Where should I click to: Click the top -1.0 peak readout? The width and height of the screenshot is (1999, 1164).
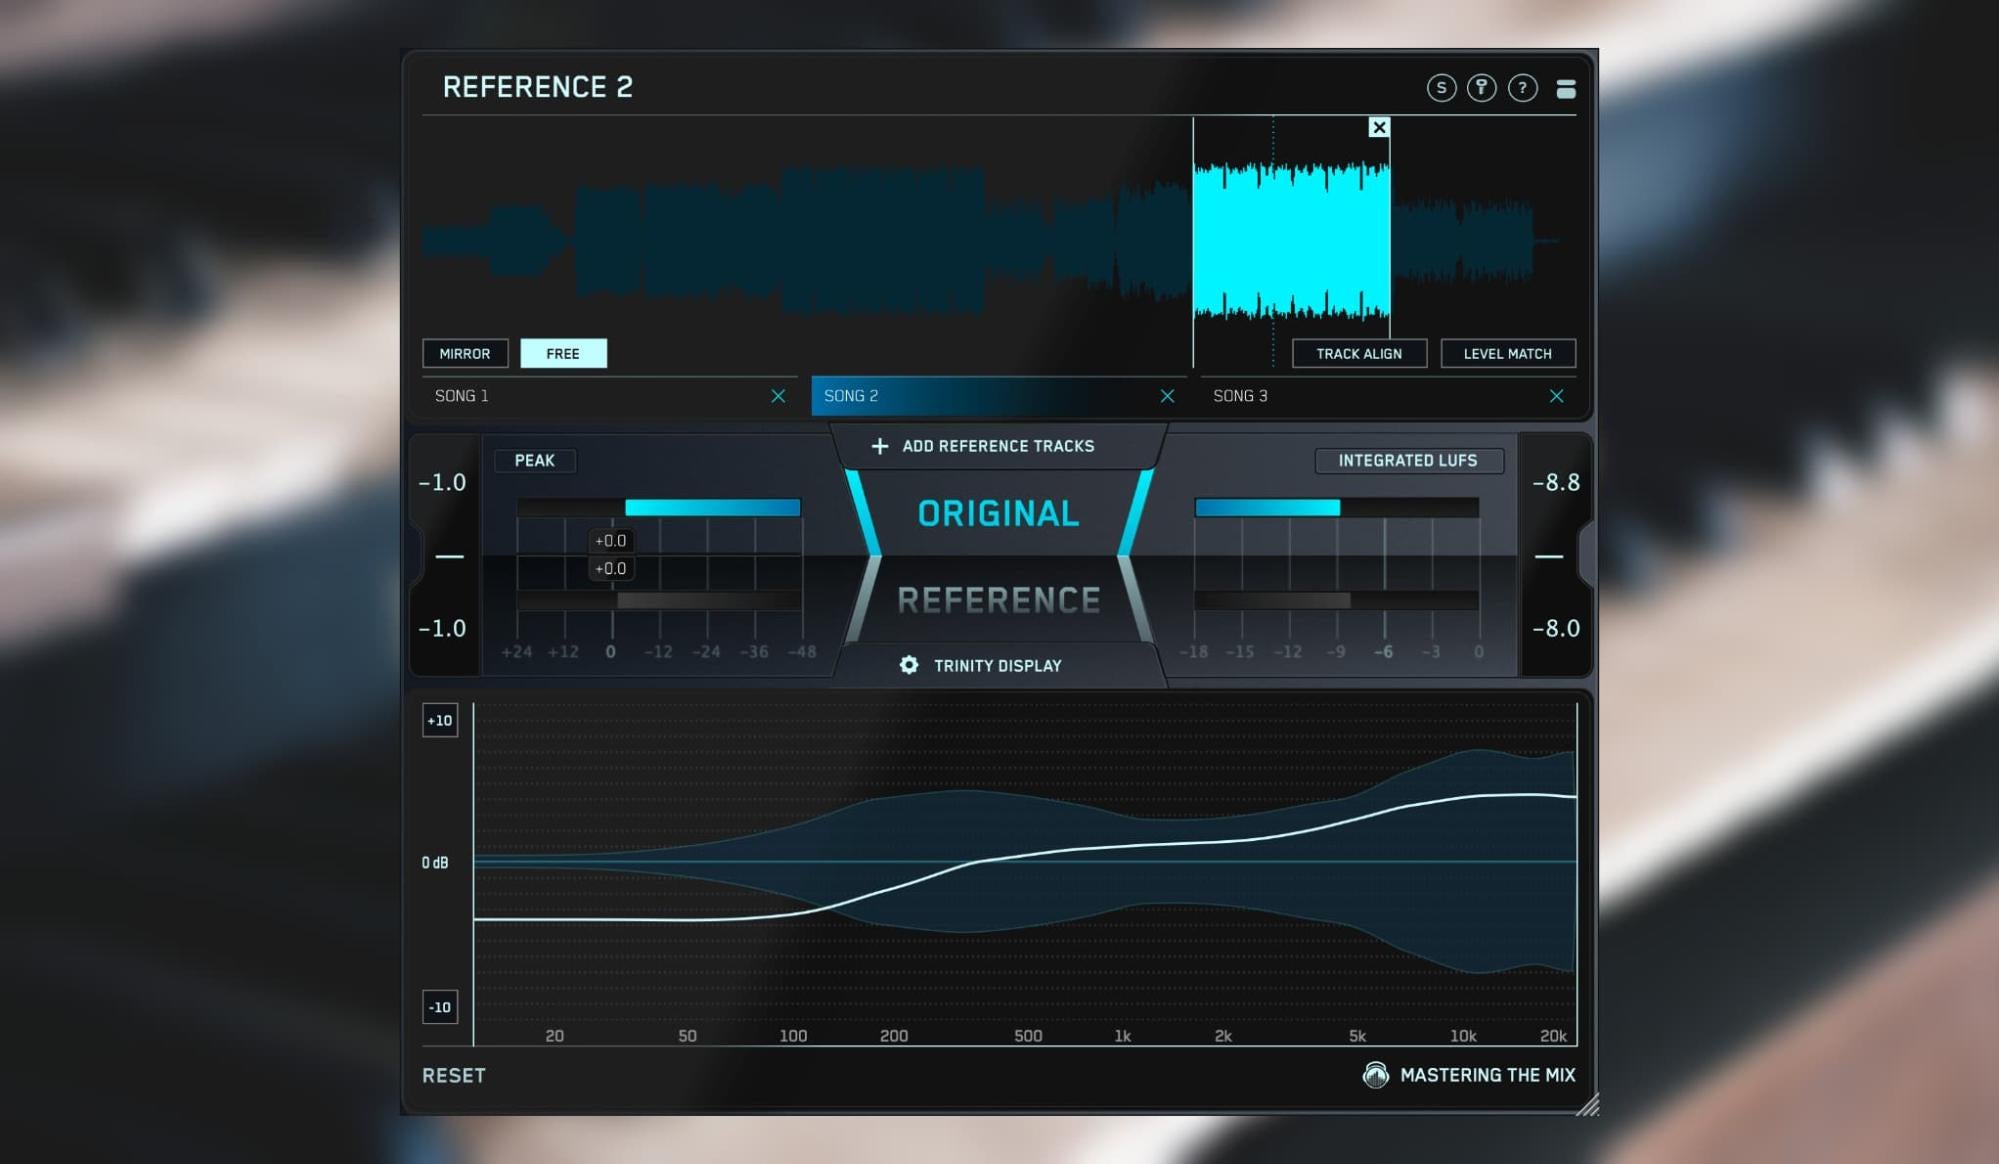click(x=442, y=482)
